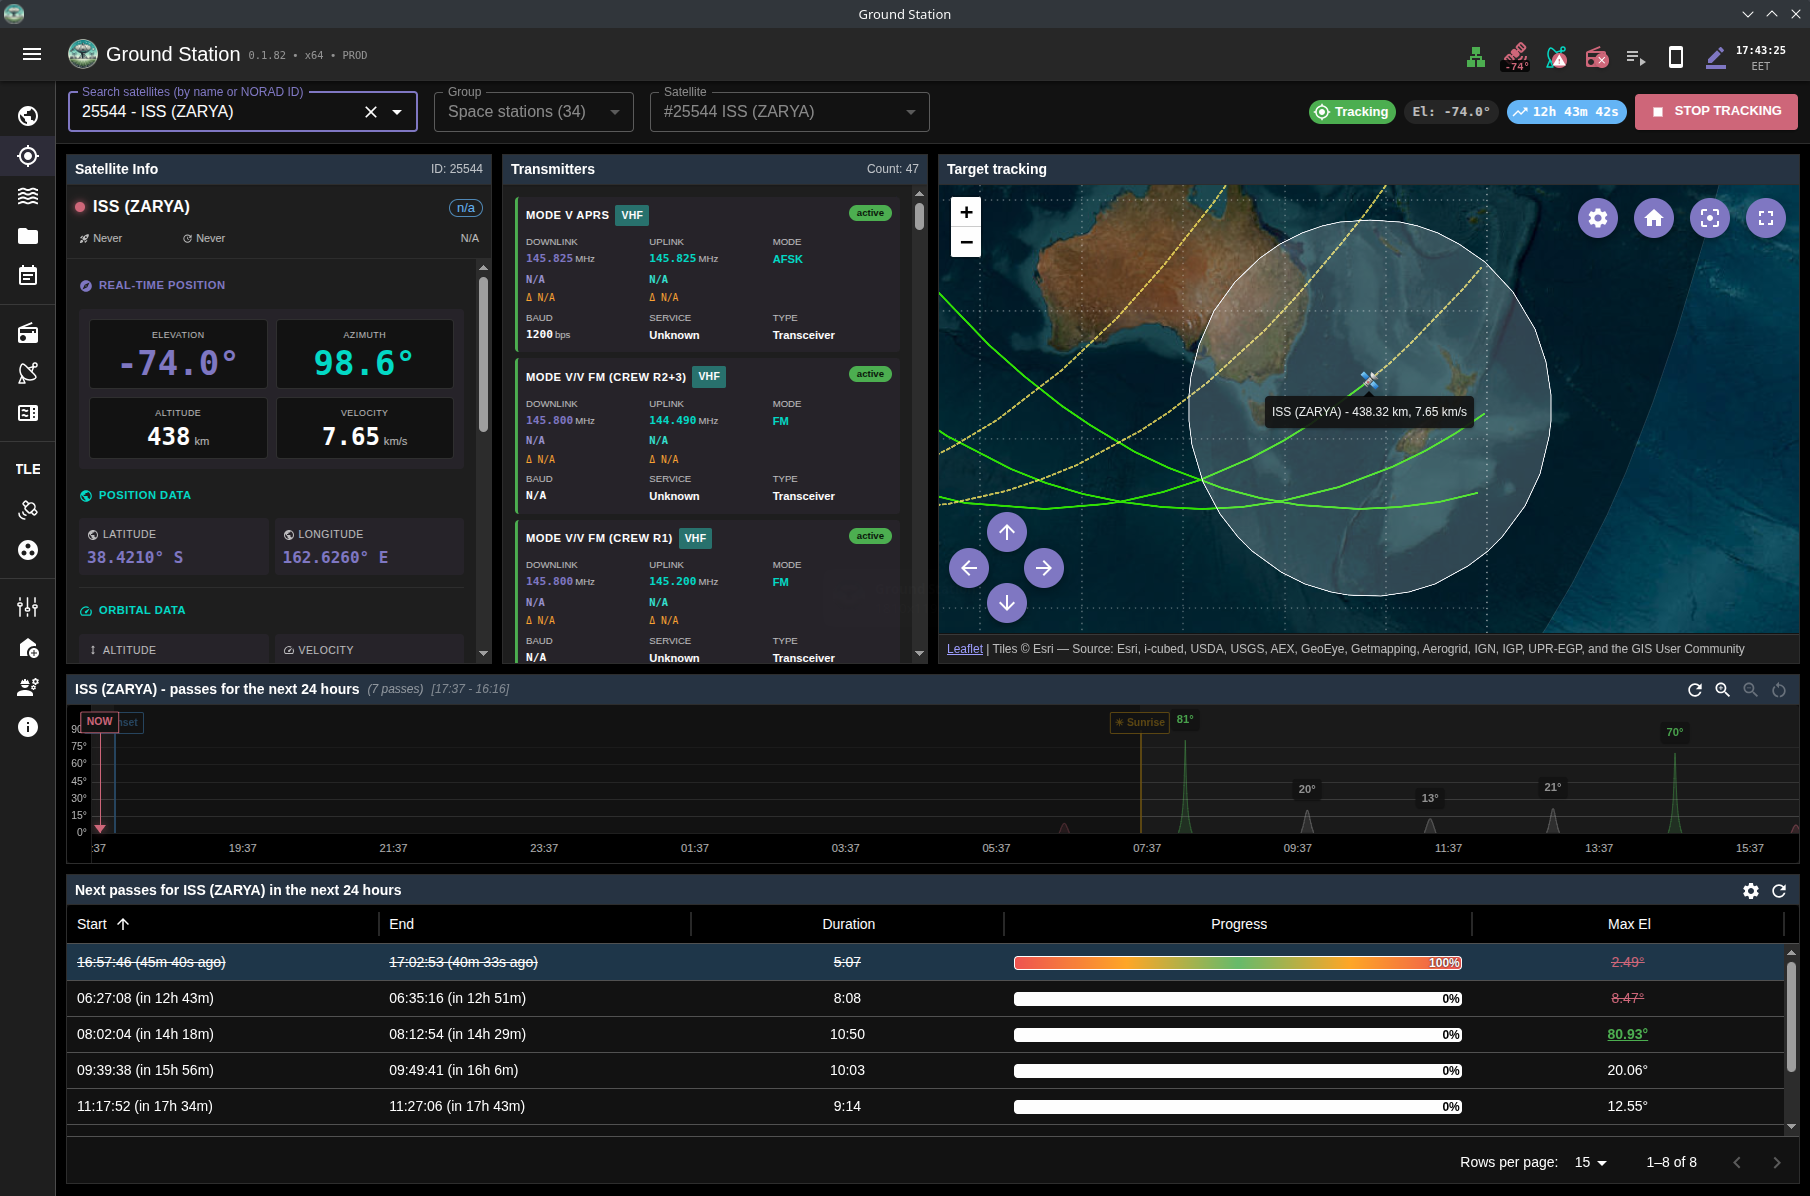Image resolution: width=1810 pixels, height=1196 pixels.
Task: Open the waterfall panel from the sidebar
Action: pos(27,196)
